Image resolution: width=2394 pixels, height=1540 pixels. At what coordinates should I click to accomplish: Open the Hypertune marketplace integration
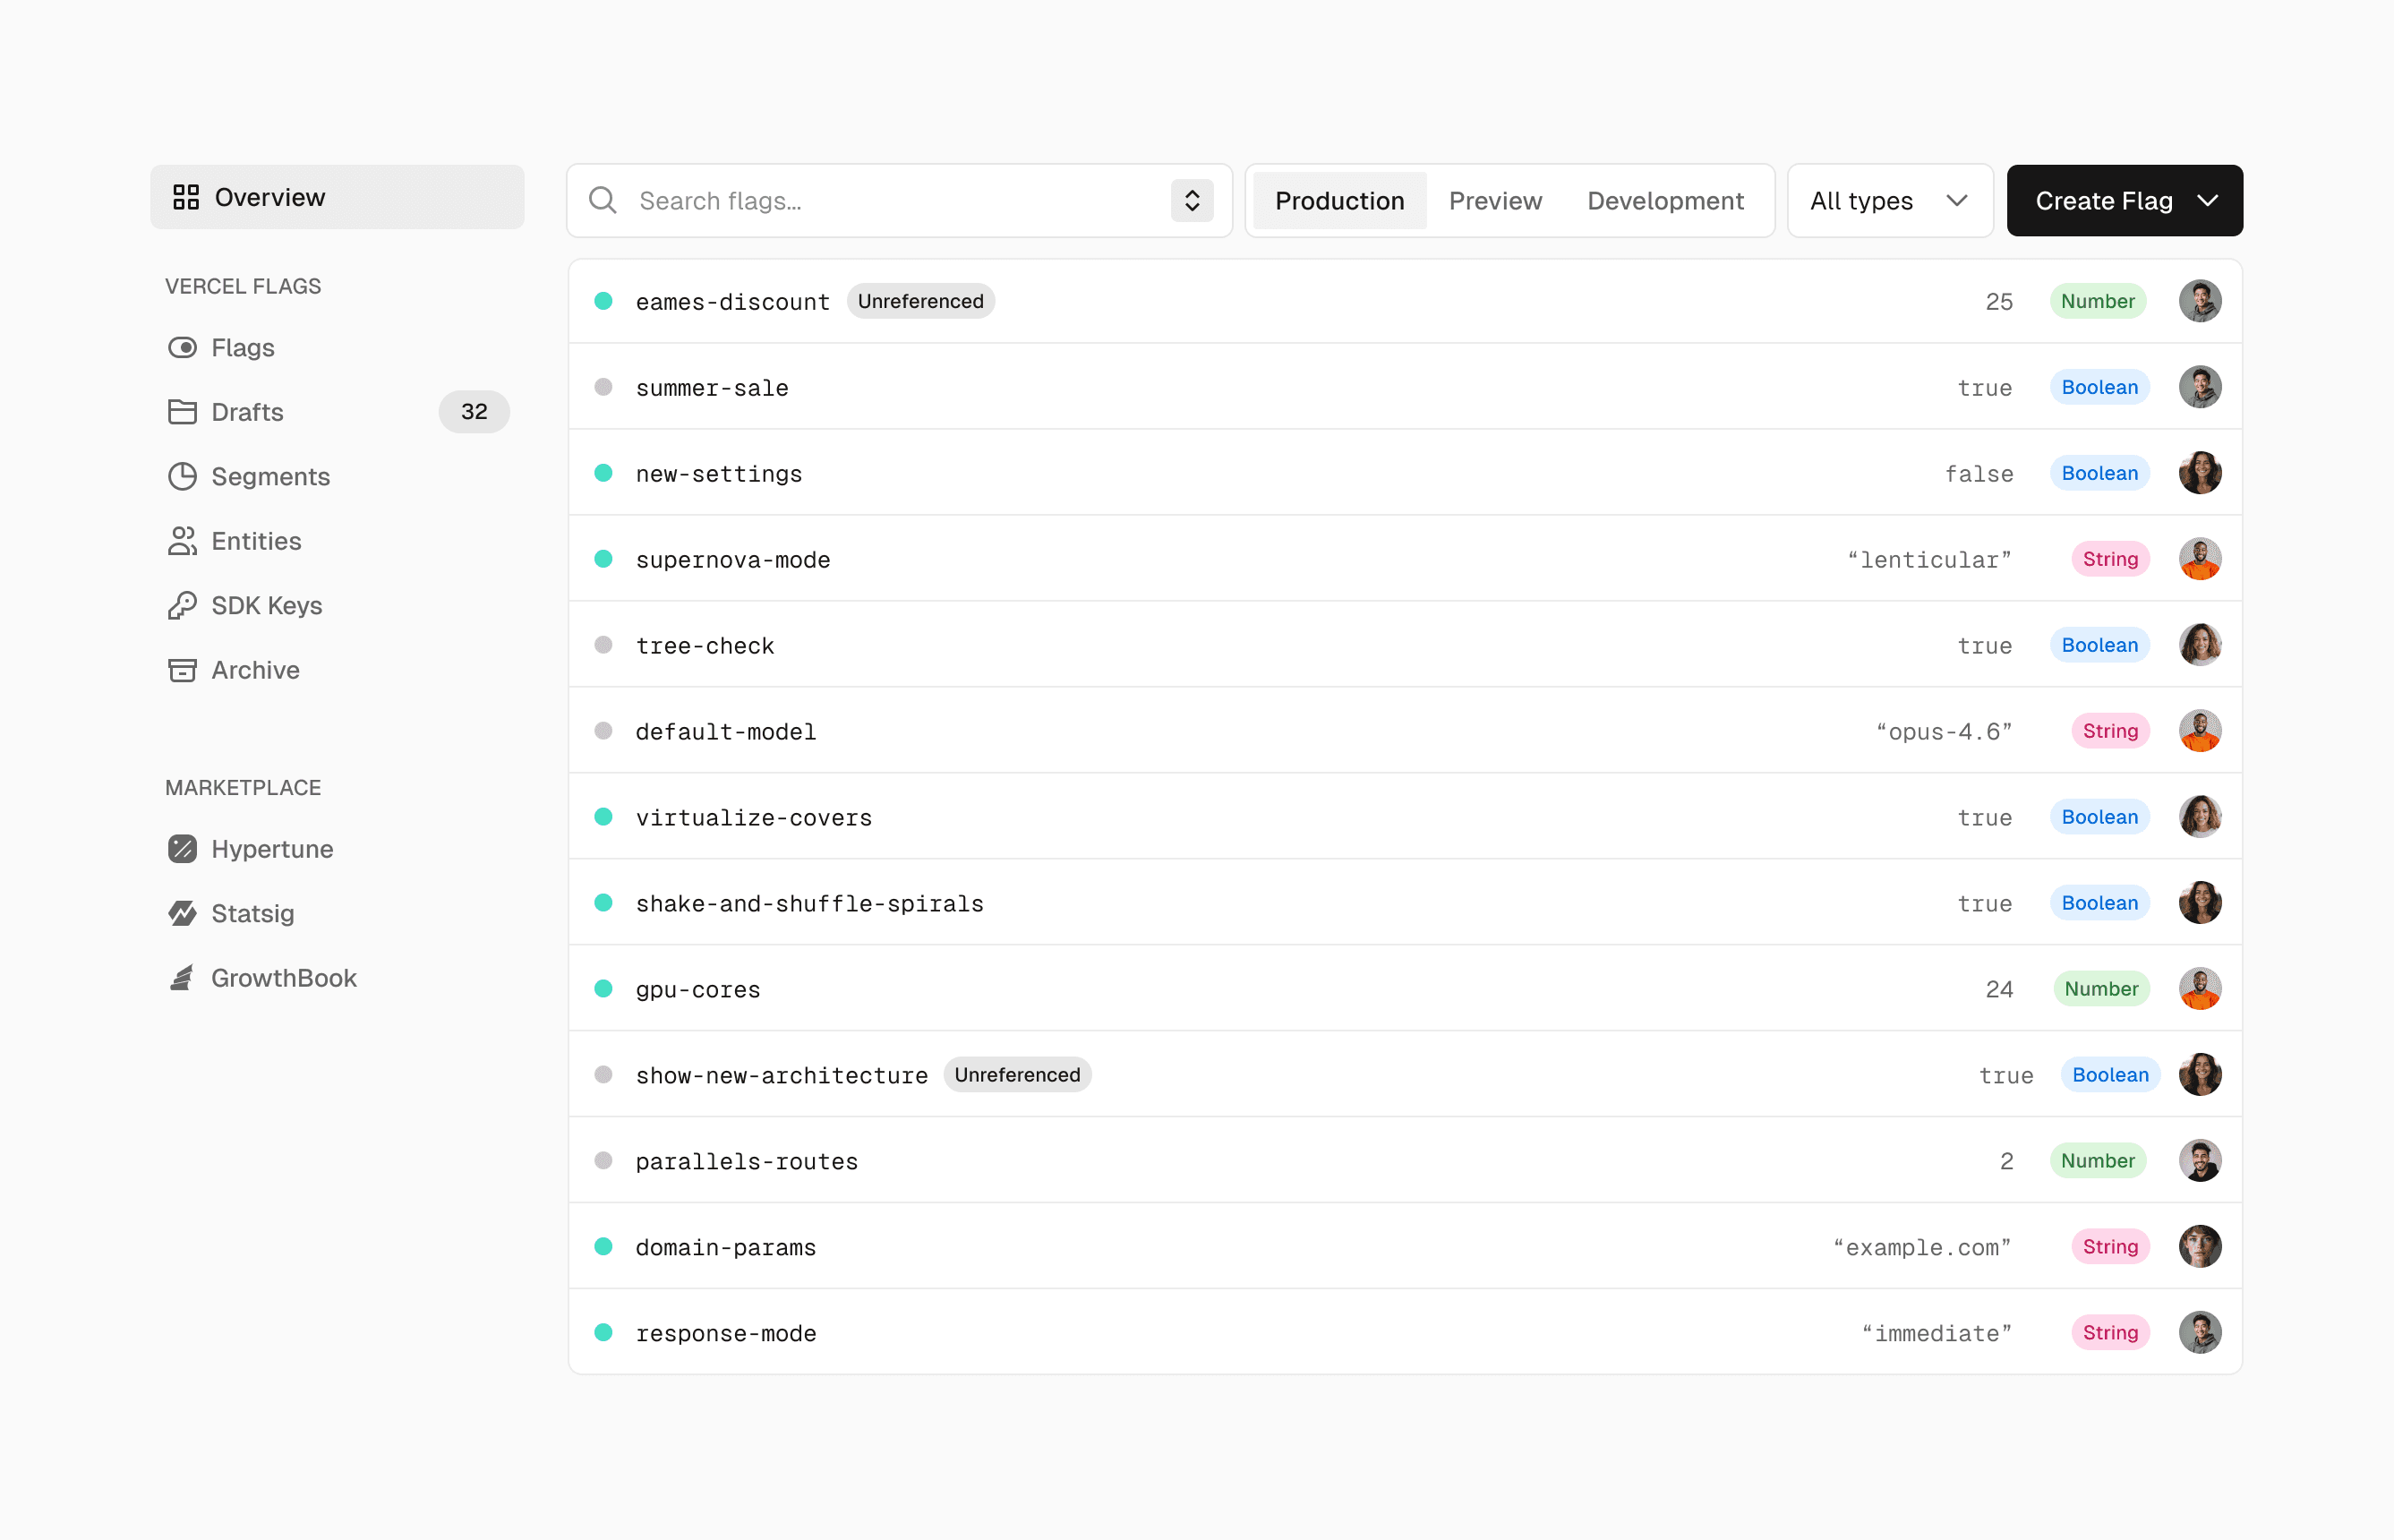[x=271, y=848]
